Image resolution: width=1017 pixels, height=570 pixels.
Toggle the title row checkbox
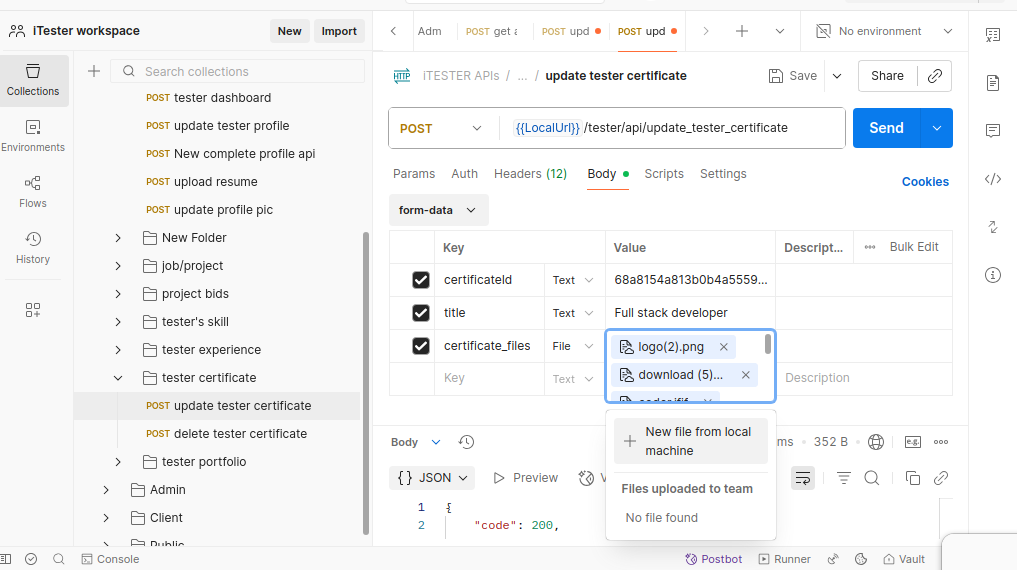pyautogui.click(x=421, y=313)
